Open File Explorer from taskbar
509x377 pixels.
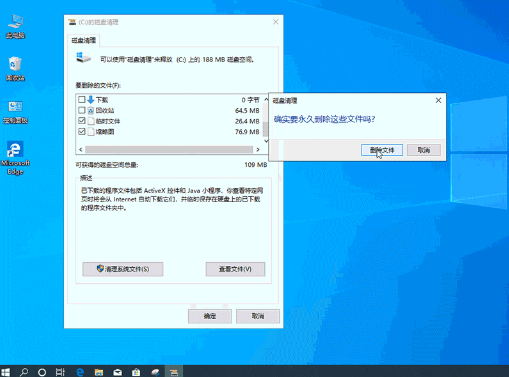99,372
